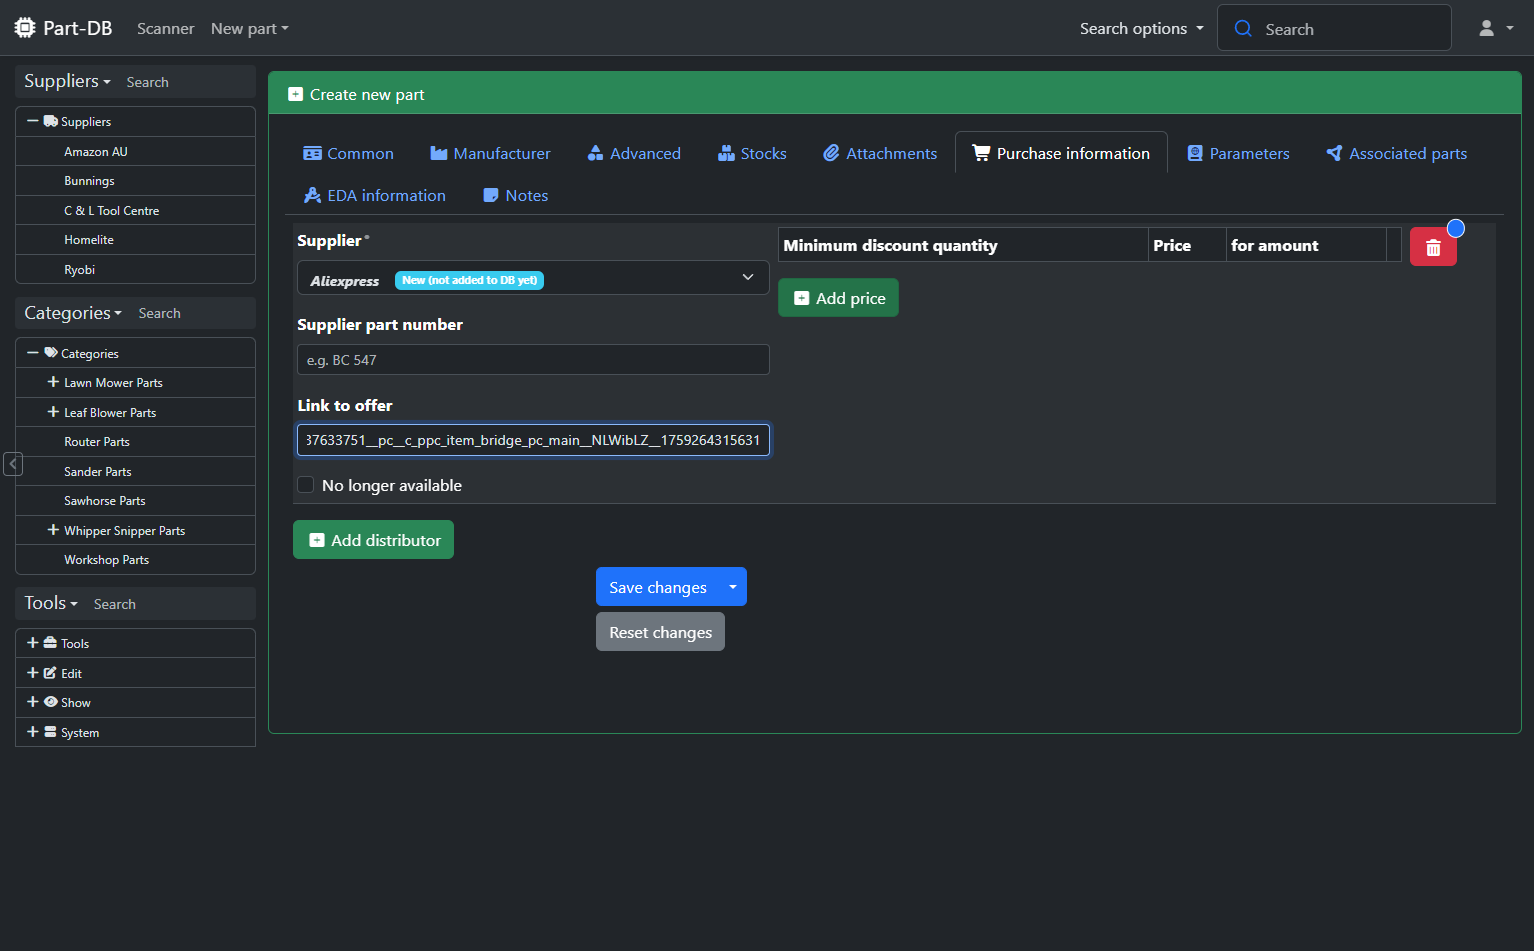
Task: Click the Show eye icon in the tree
Action: [50, 702]
